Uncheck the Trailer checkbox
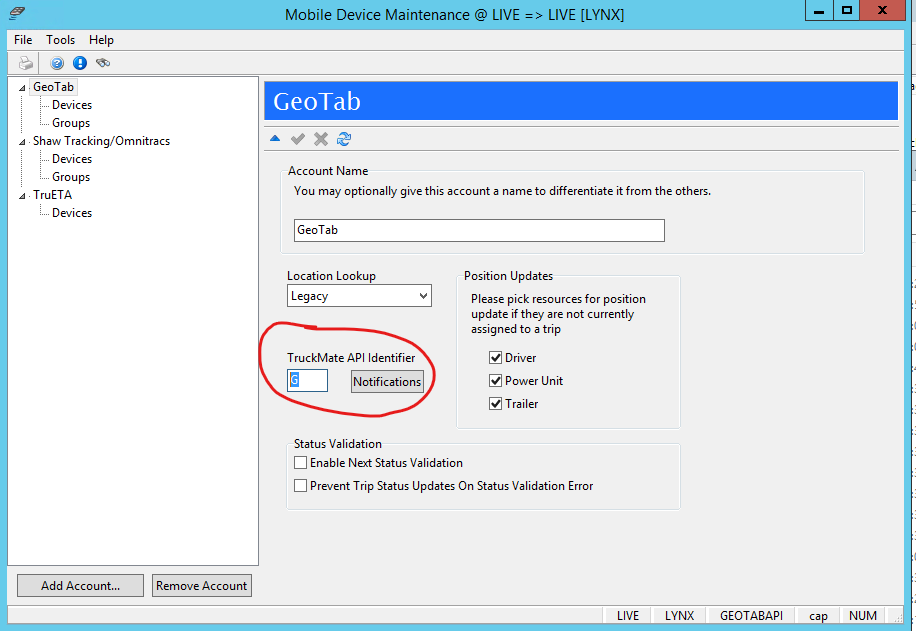916x631 pixels. 495,404
